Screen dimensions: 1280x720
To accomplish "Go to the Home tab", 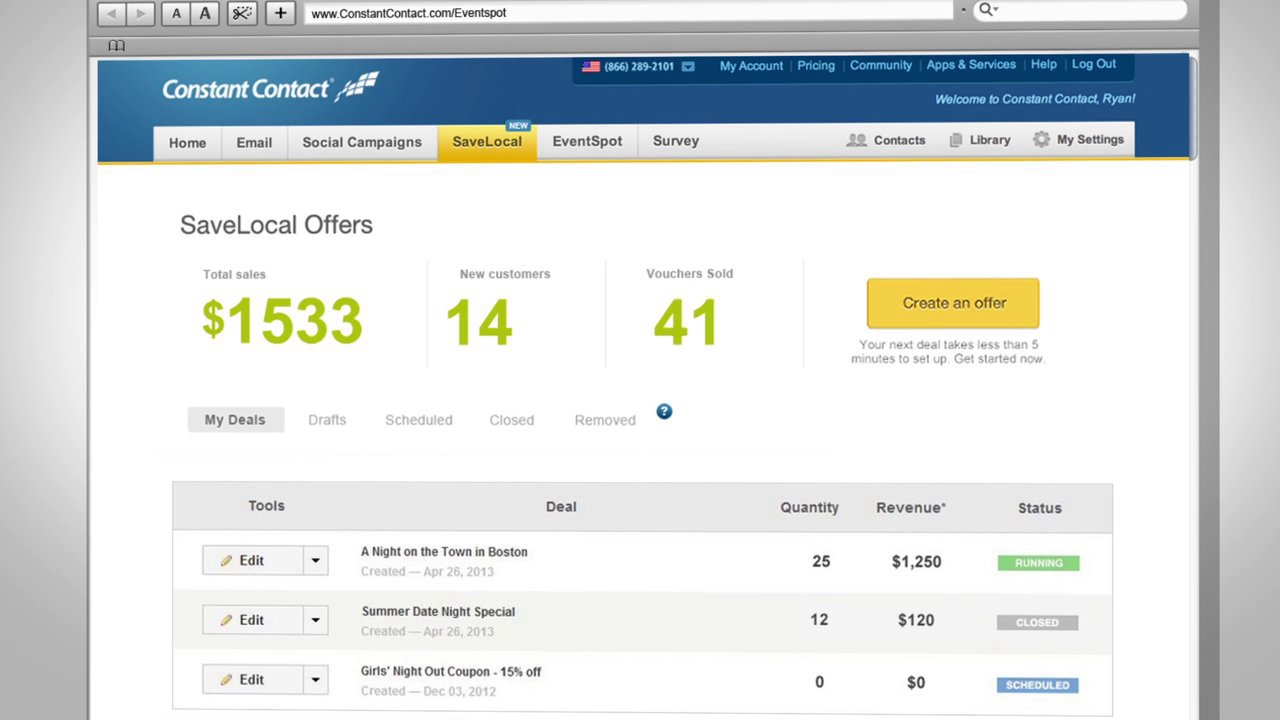I will [187, 142].
